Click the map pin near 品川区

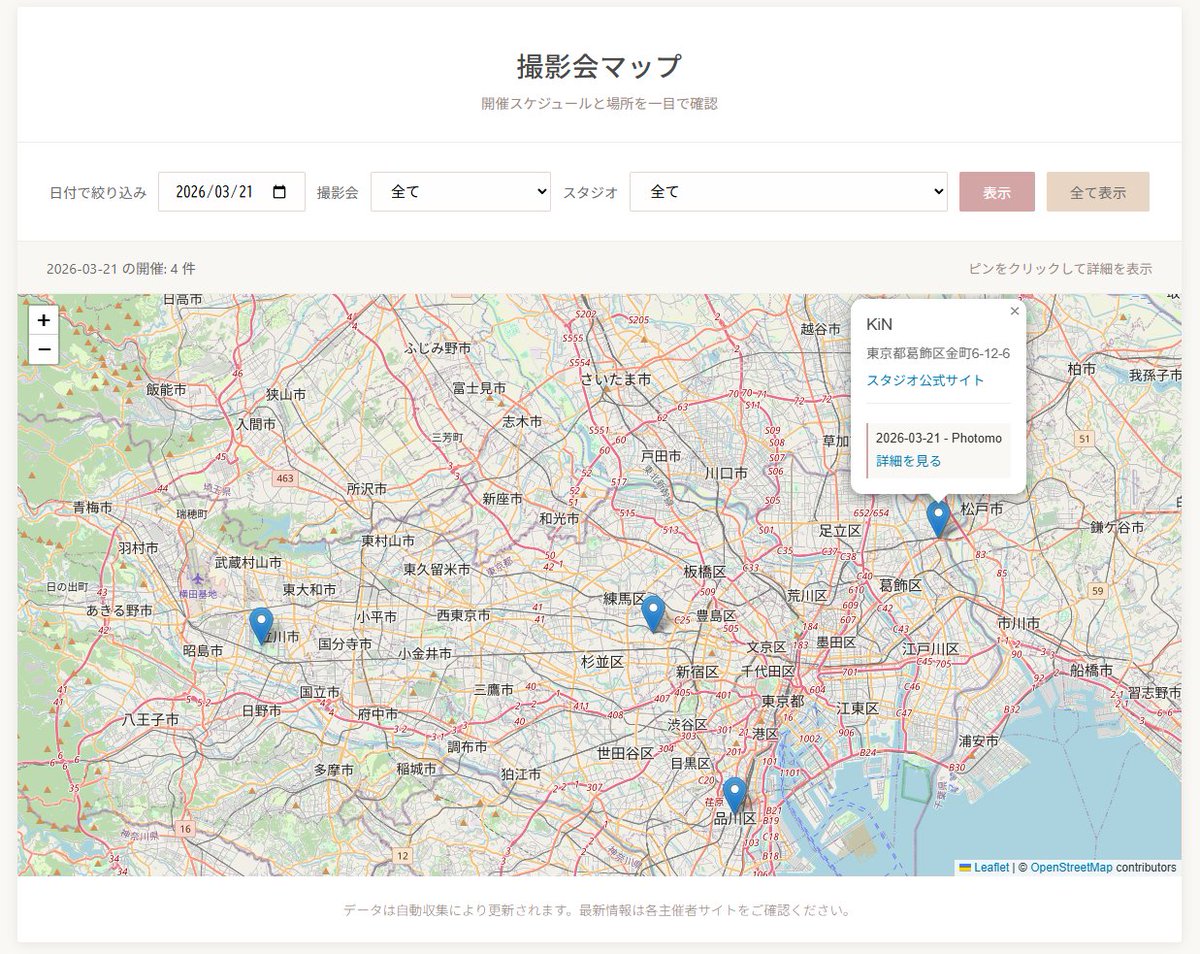click(x=735, y=795)
